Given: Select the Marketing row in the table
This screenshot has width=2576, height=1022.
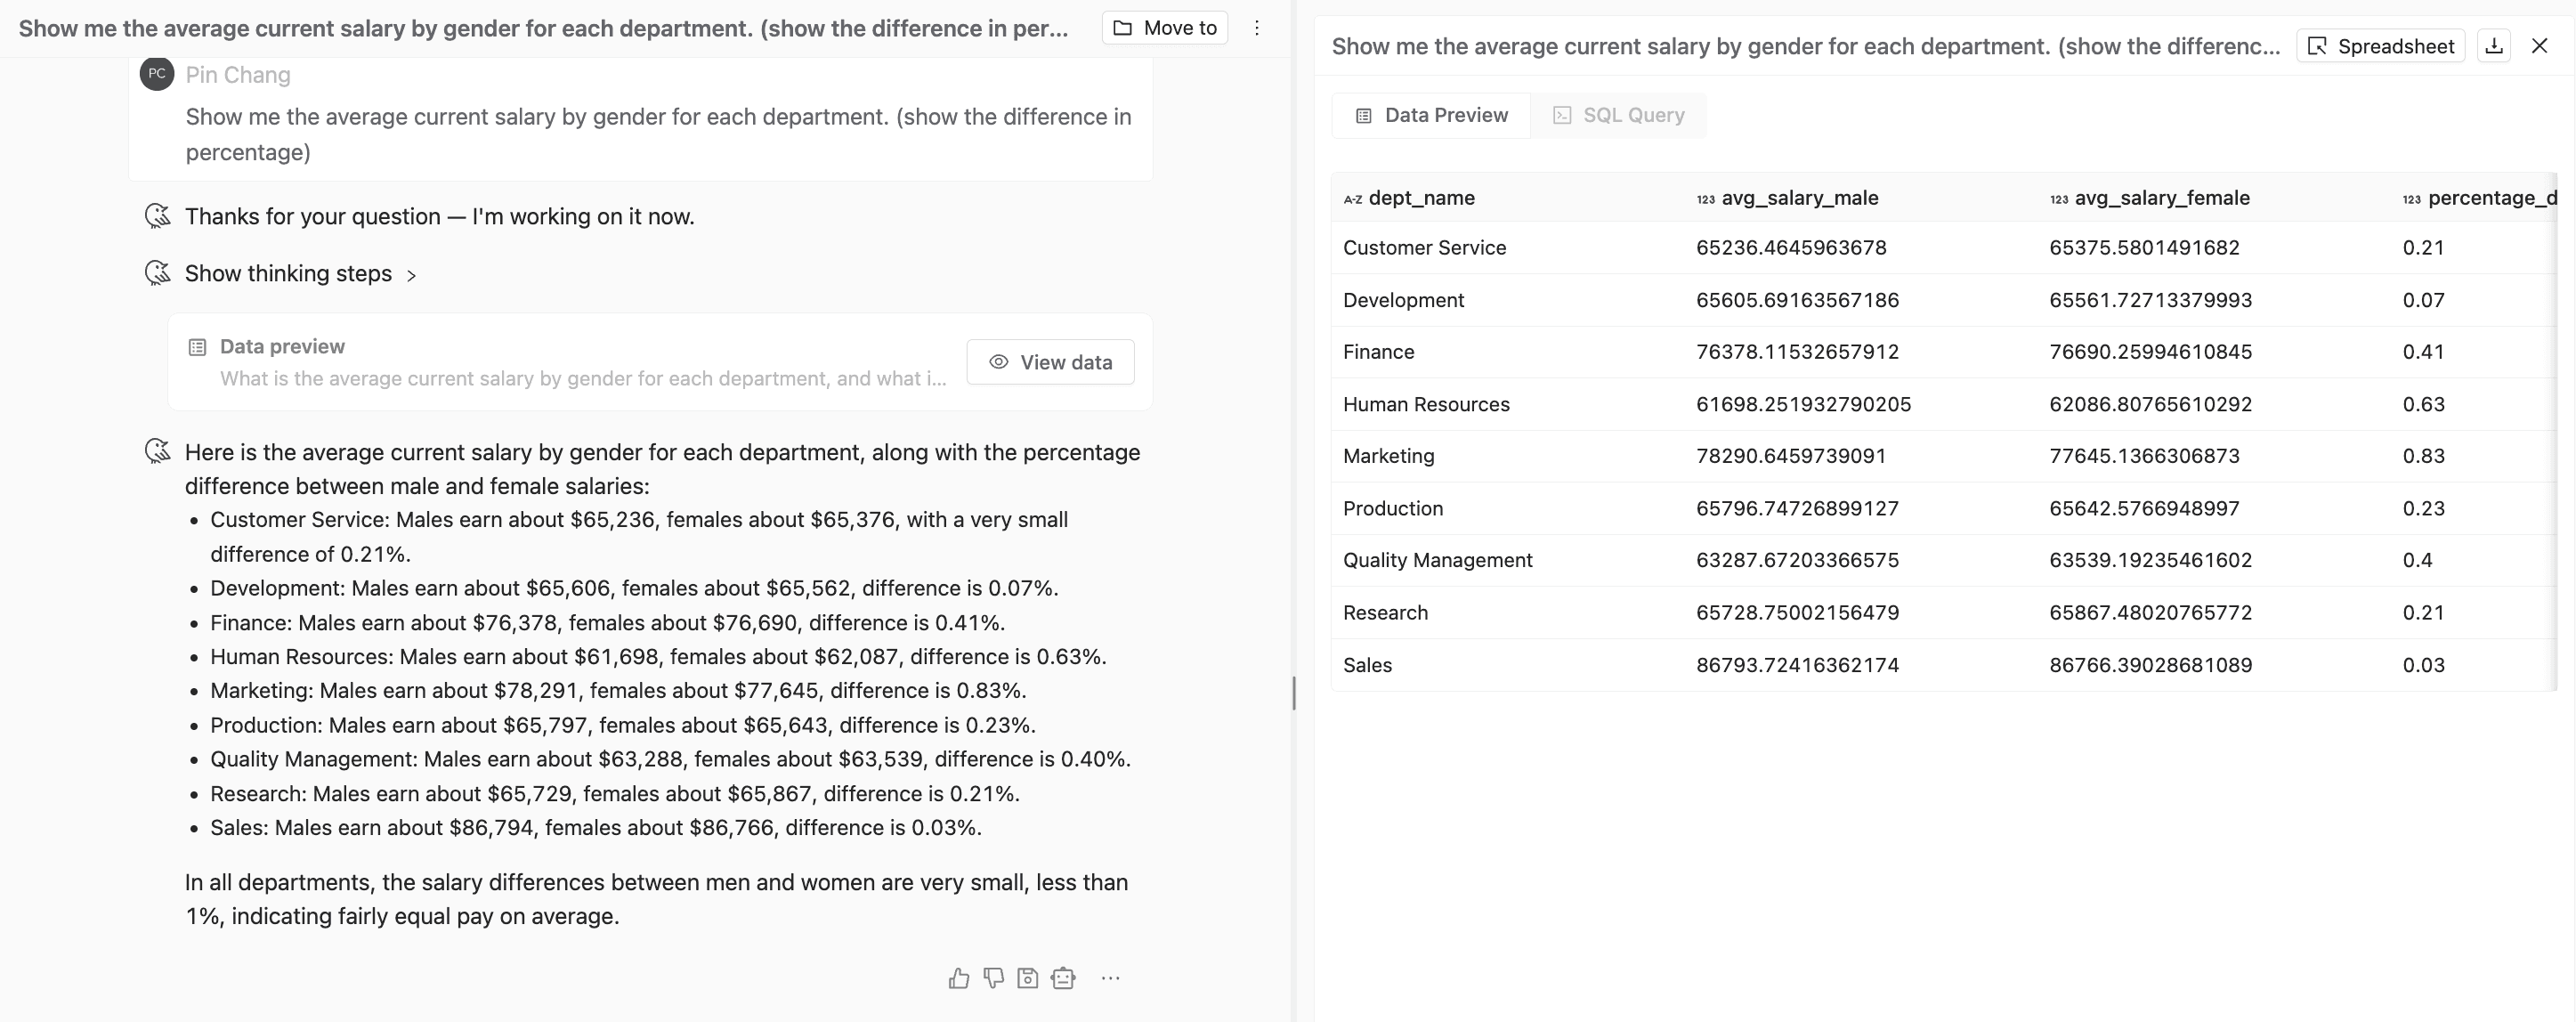Looking at the screenshot, I should pyautogui.click(x=1388, y=456).
